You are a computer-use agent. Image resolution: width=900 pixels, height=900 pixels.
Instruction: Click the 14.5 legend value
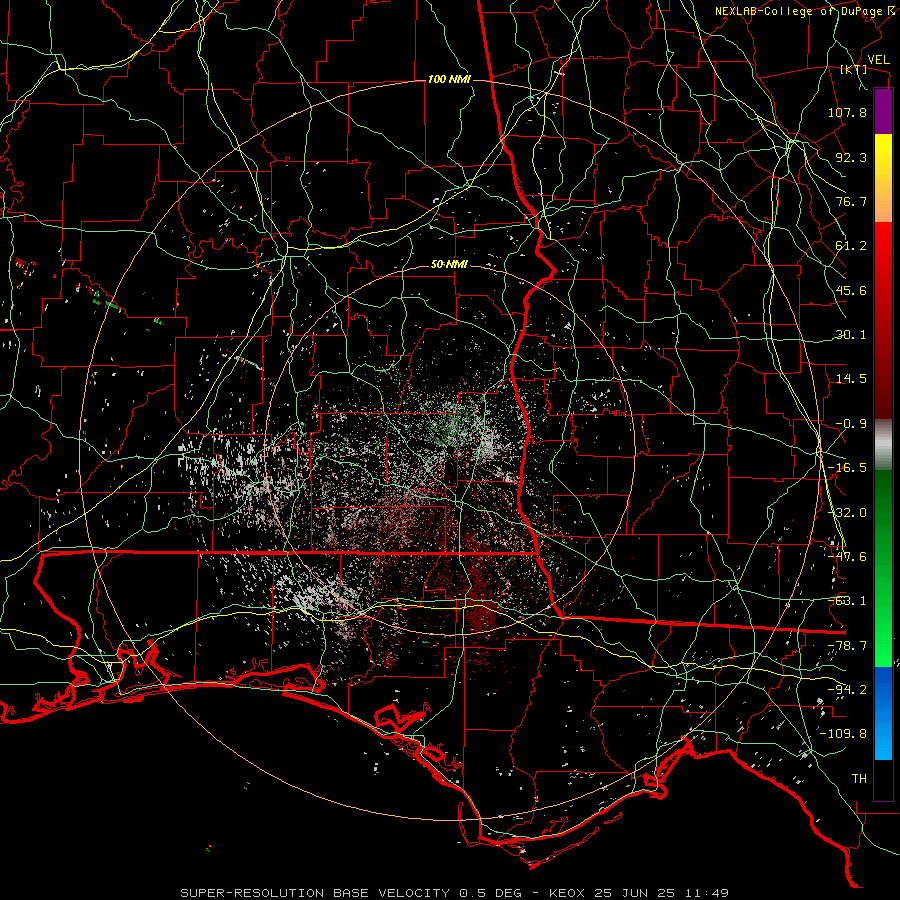click(x=851, y=379)
